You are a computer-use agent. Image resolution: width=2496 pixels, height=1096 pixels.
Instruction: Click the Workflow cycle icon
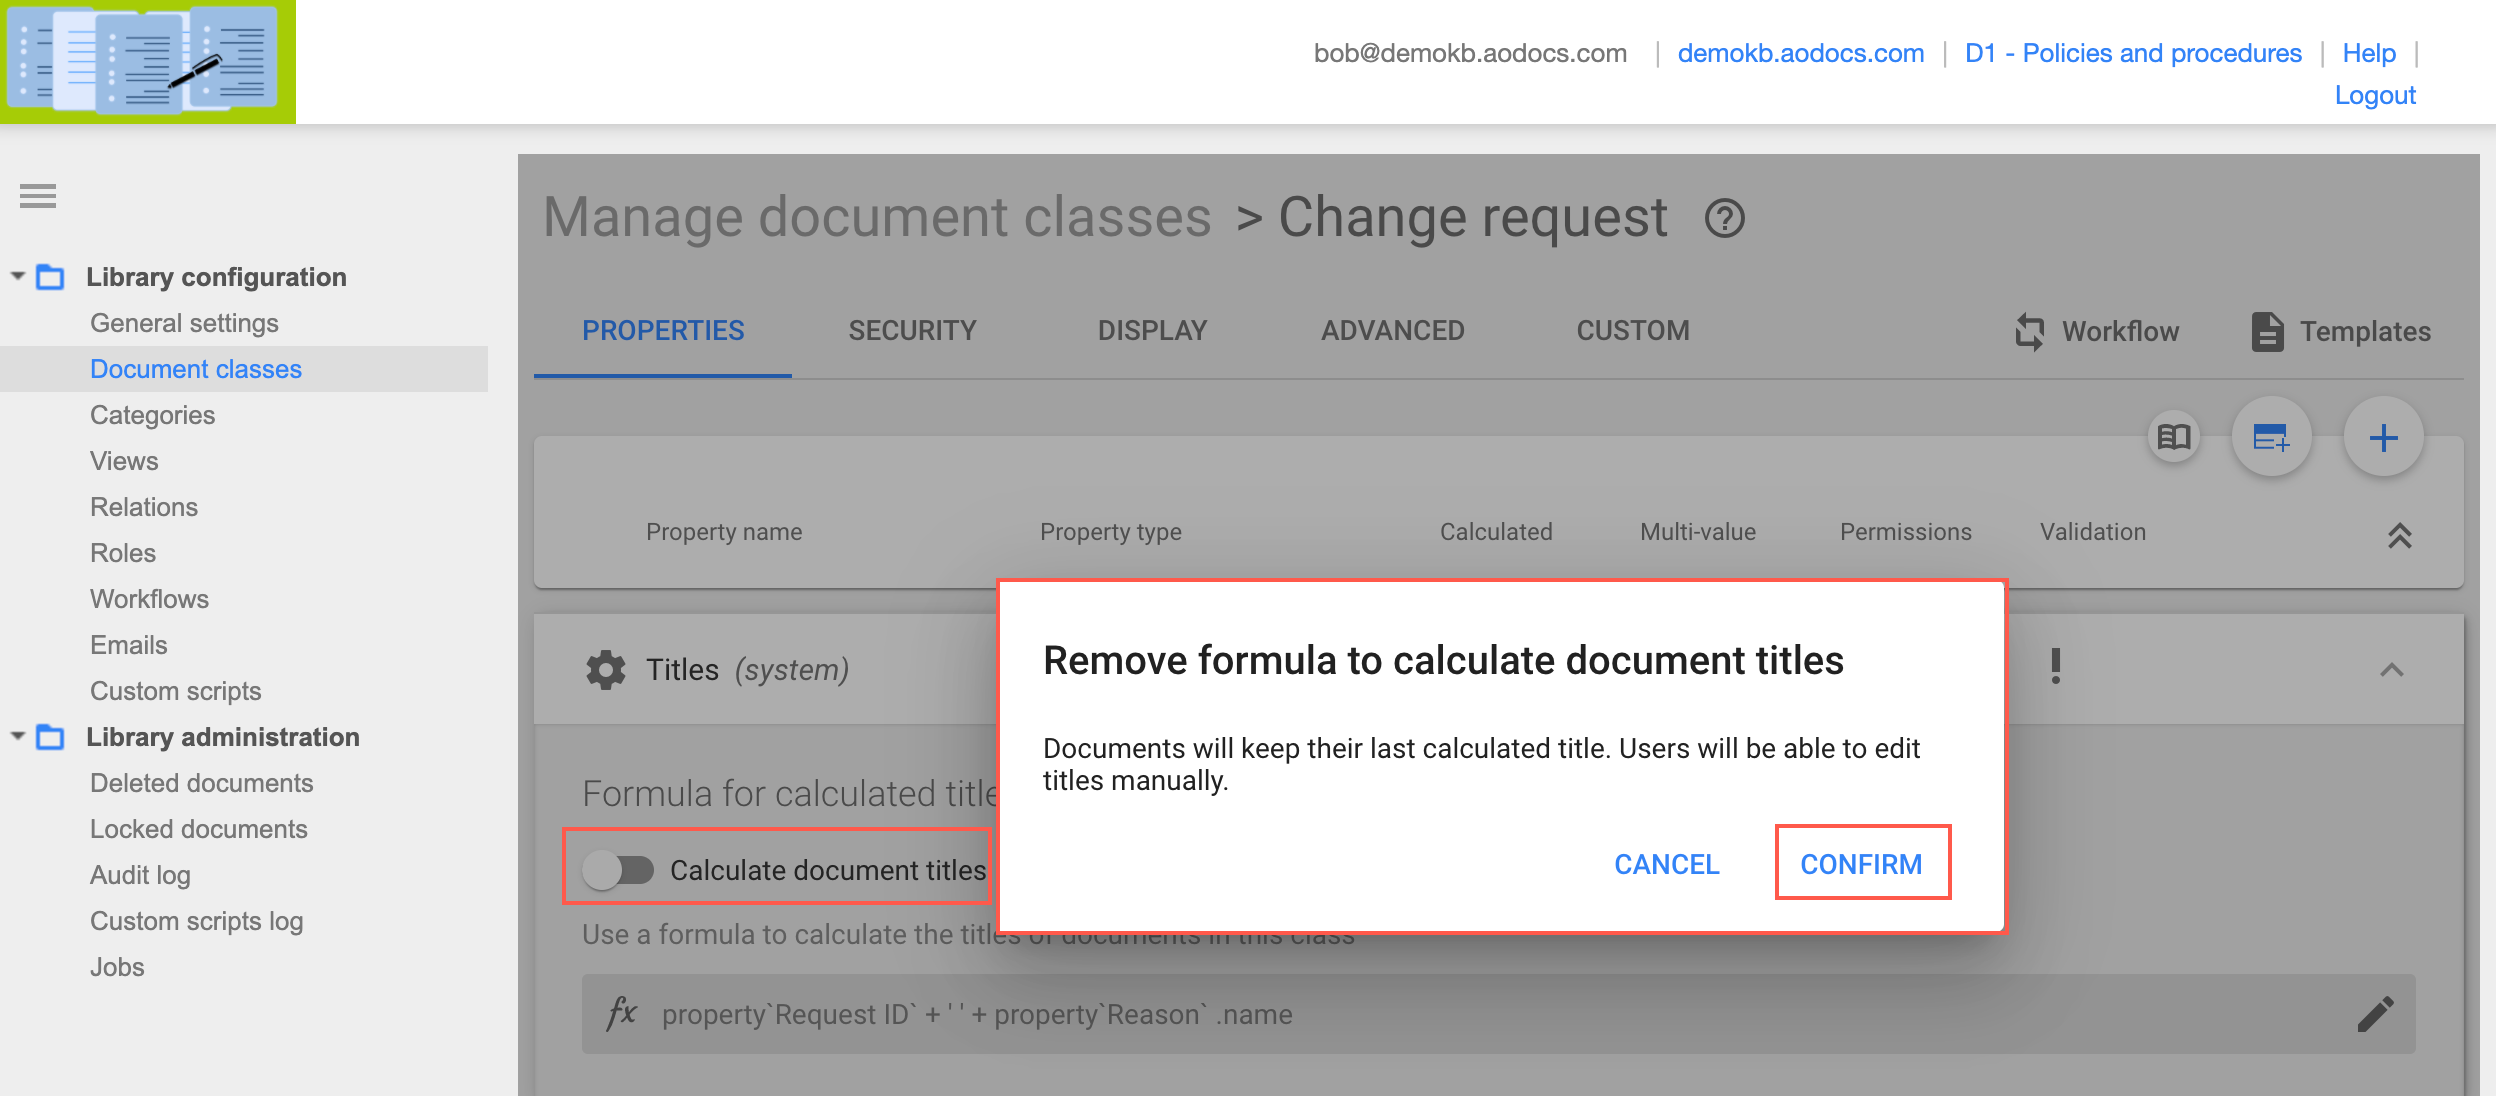(x=2030, y=332)
